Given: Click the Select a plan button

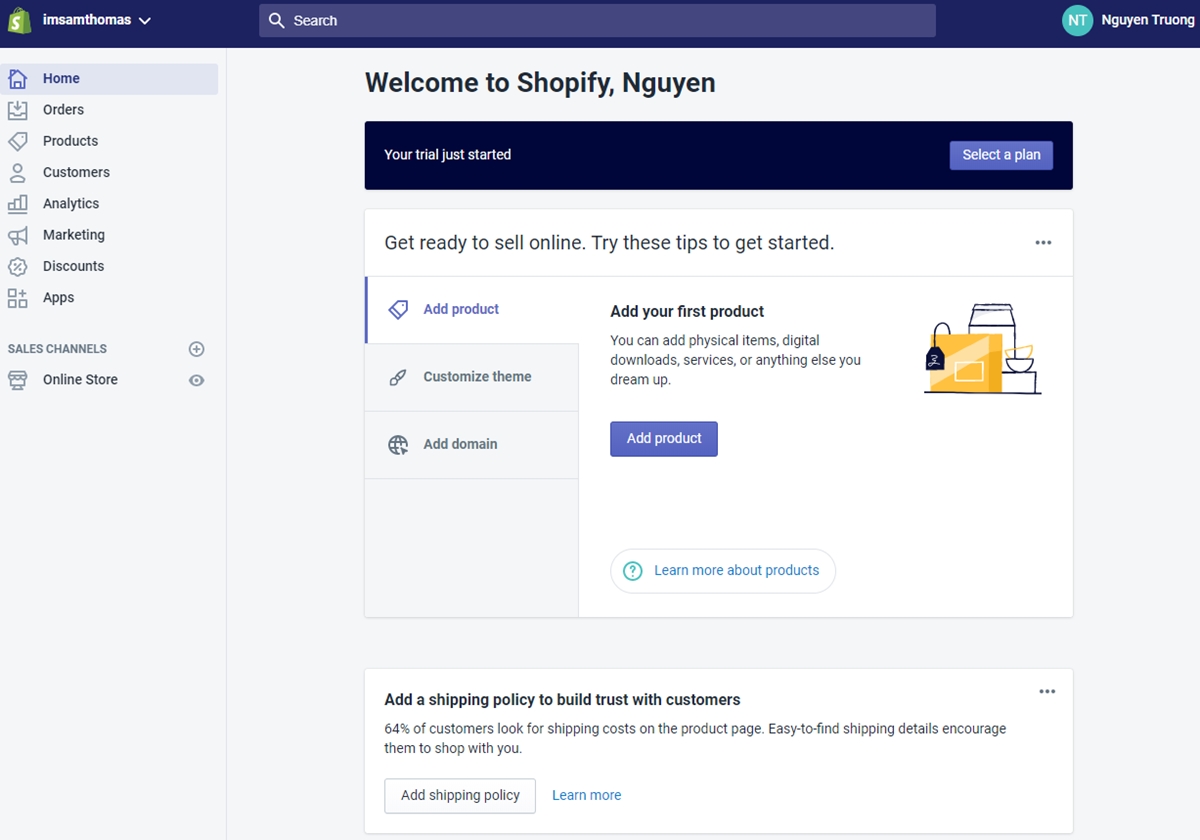Looking at the screenshot, I should click(1001, 155).
